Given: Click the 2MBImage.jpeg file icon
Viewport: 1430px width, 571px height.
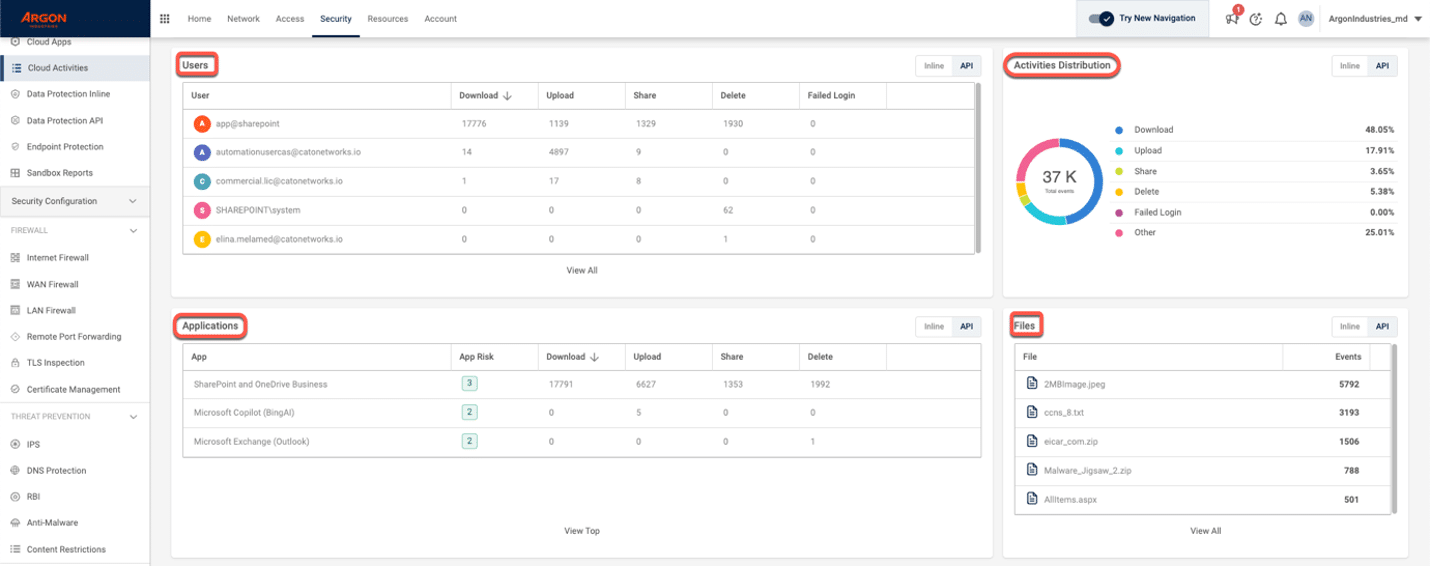Looking at the screenshot, I should point(1033,383).
